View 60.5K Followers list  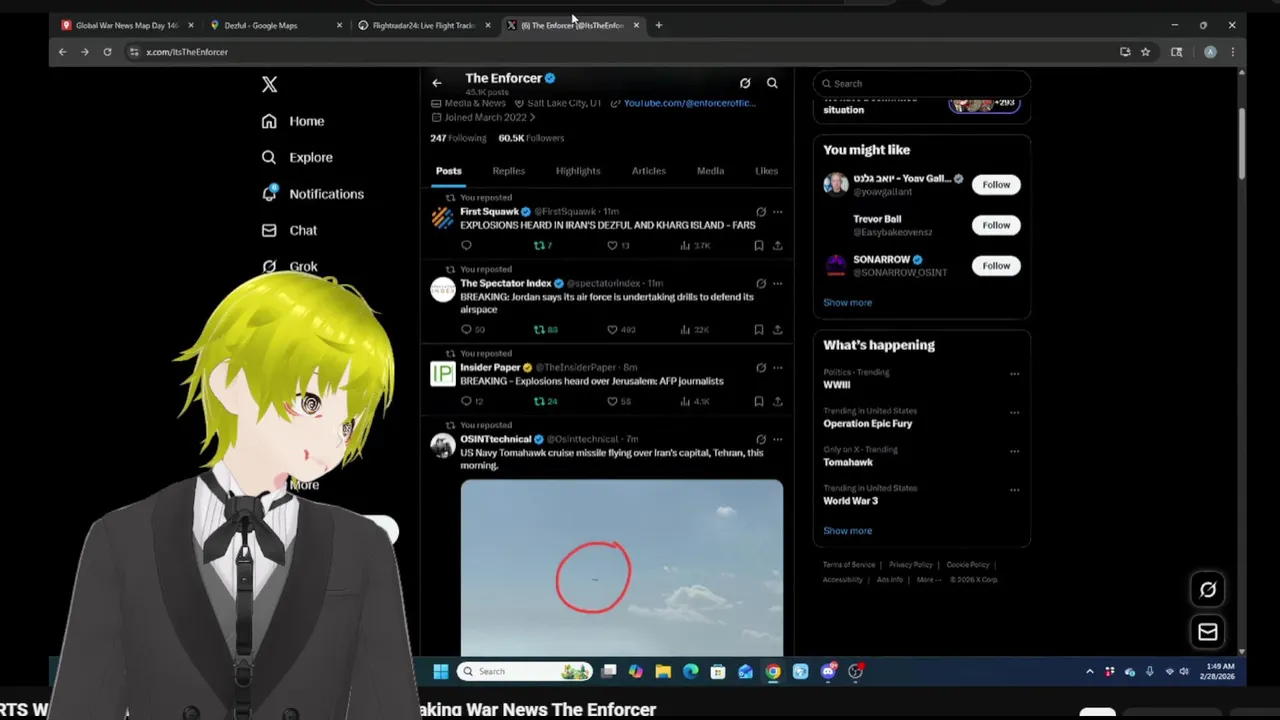[531, 138]
